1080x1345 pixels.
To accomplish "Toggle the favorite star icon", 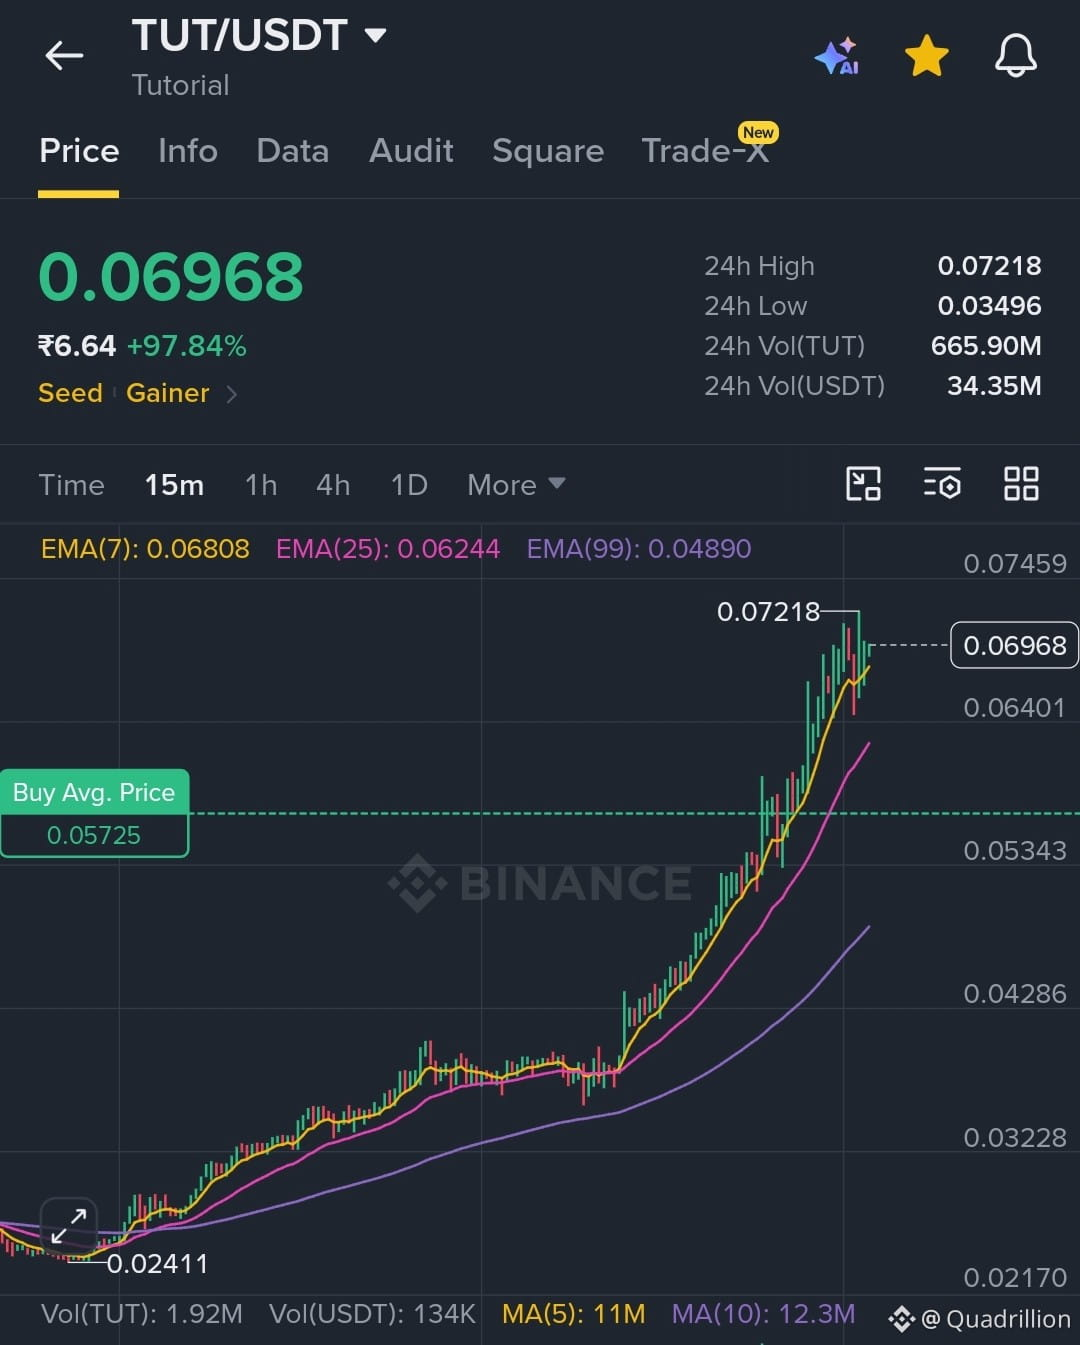I will coord(927,56).
